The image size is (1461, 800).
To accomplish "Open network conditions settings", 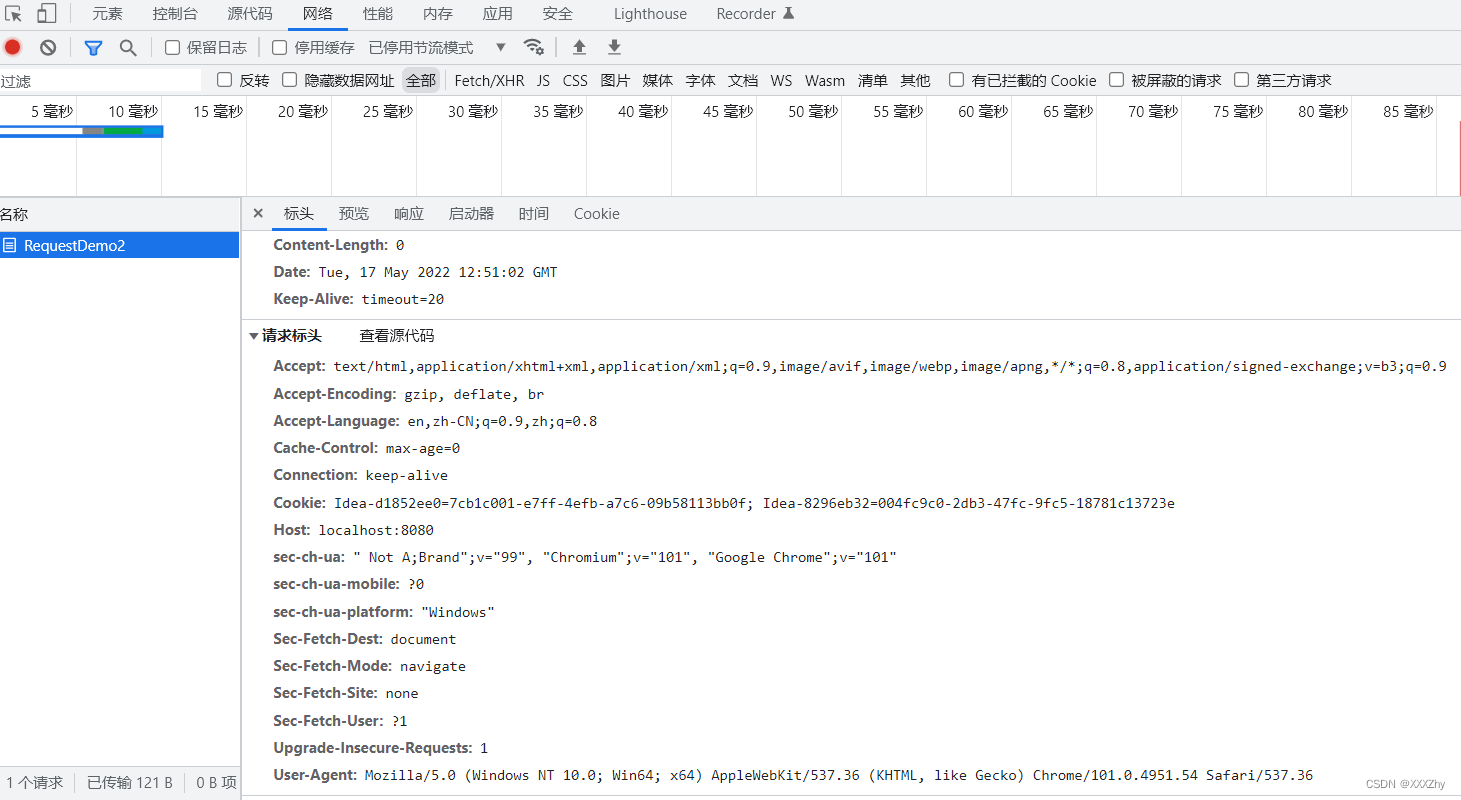I will coord(534,46).
